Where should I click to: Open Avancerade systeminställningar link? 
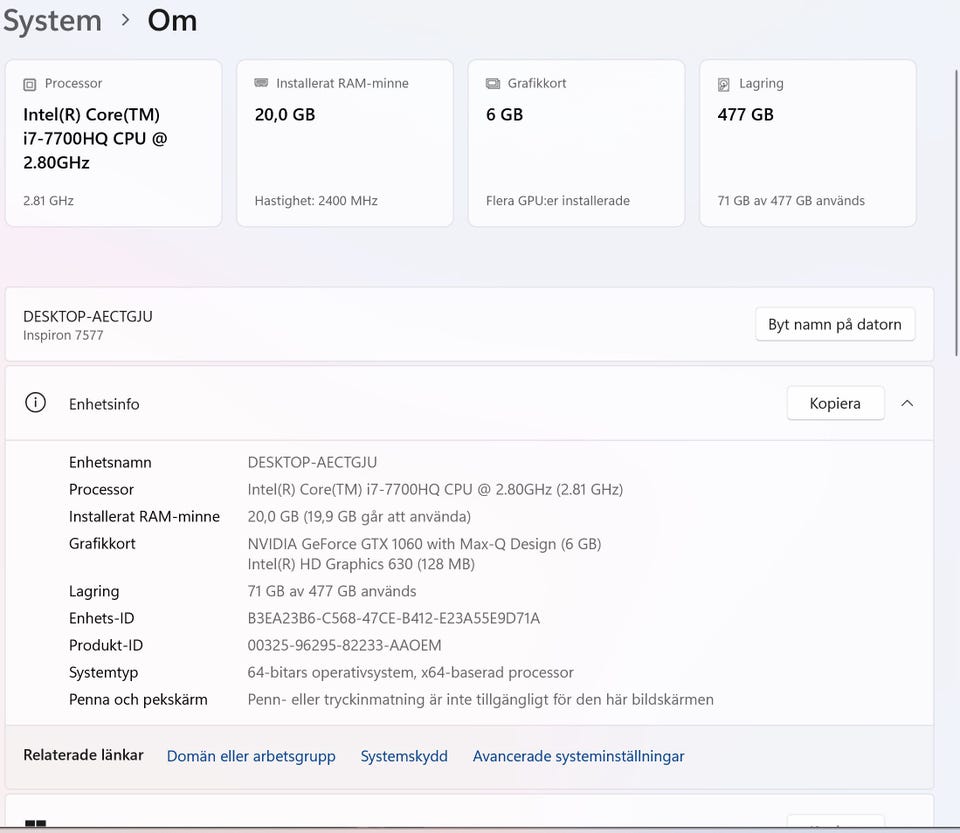[x=578, y=756]
